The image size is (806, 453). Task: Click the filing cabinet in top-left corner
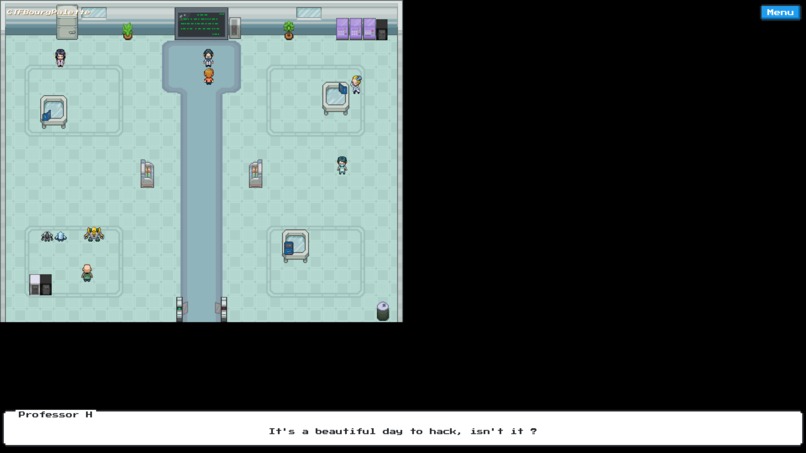pos(67,22)
